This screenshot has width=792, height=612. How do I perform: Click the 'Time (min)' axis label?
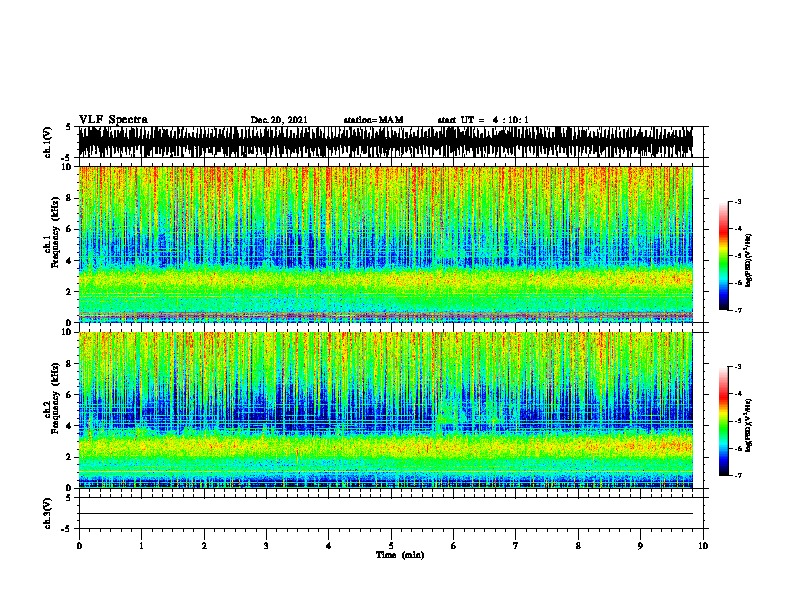pyautogui.click(x=400, y=555)
